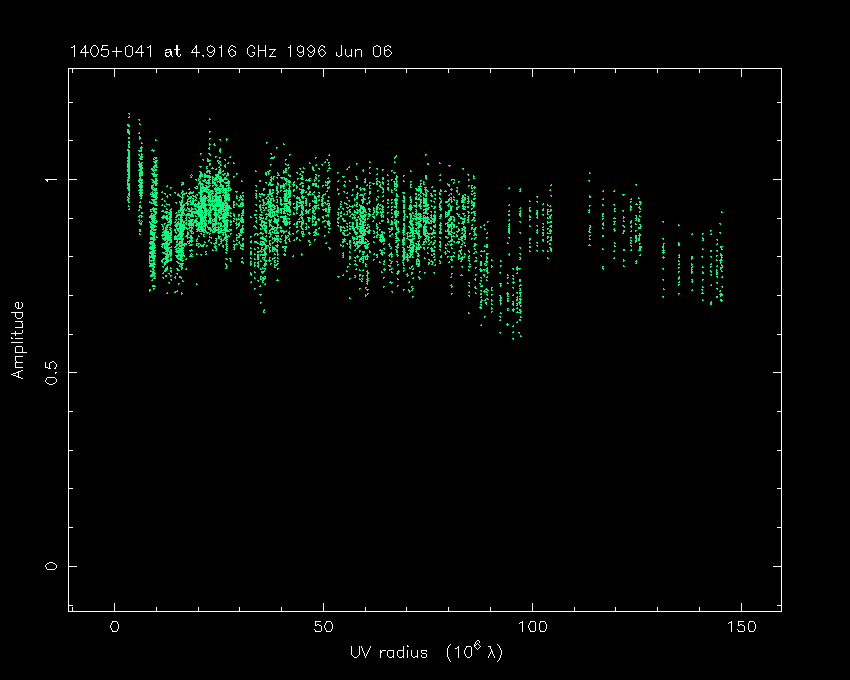This screenshot has height=680, width=850.
Task: Click the densest green cluster near UV radius 22
Action: 212,200
